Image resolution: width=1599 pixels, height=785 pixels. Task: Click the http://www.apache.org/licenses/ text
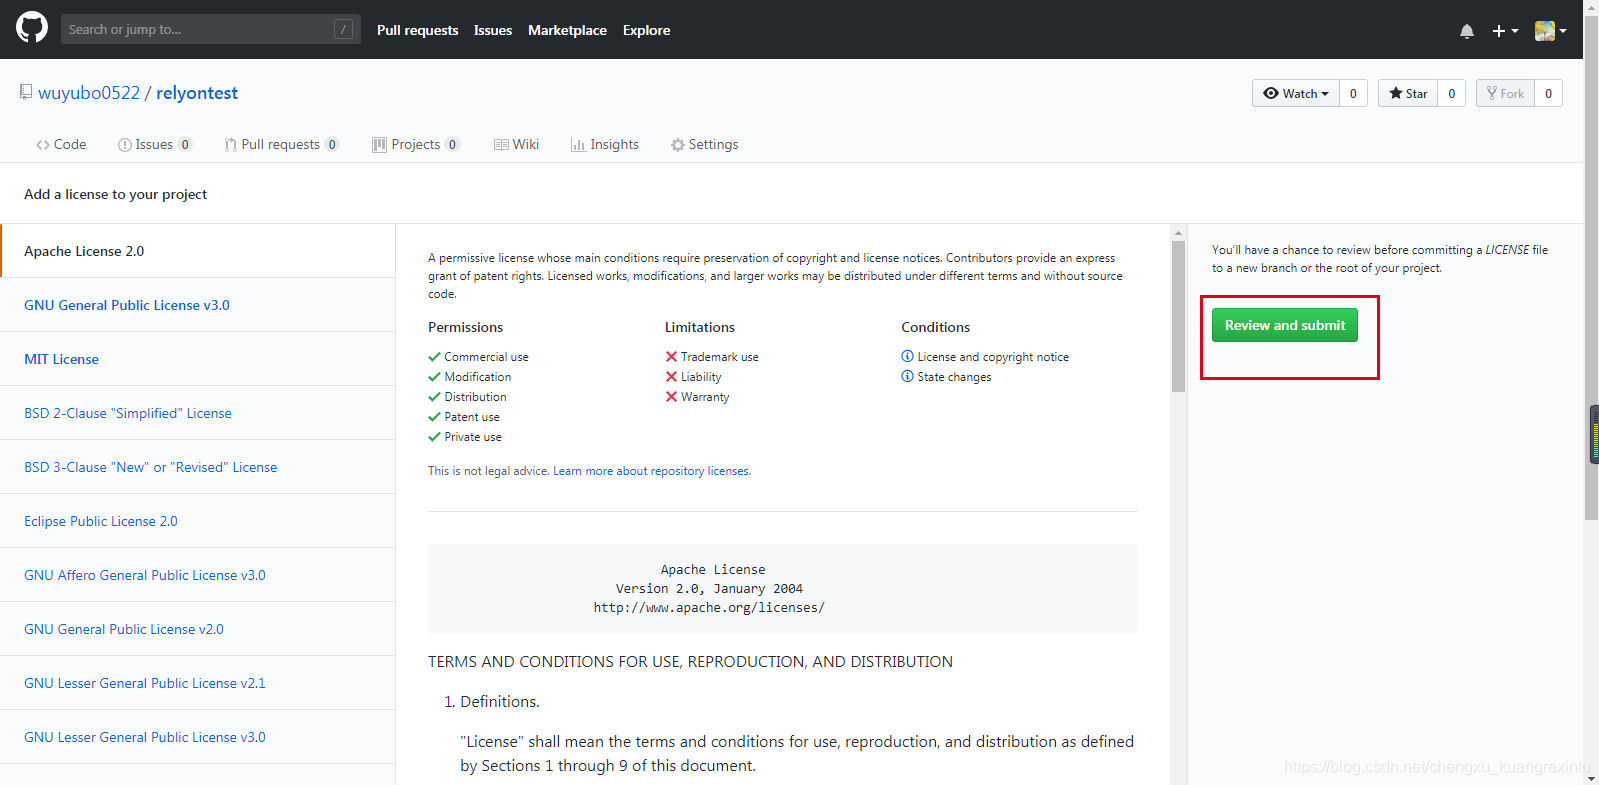(709, 607)
